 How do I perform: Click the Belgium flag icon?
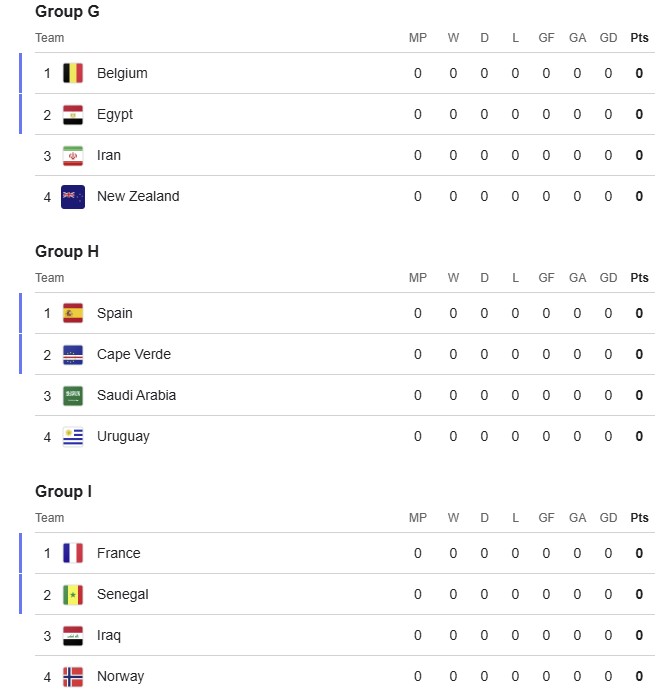(73, 73)
